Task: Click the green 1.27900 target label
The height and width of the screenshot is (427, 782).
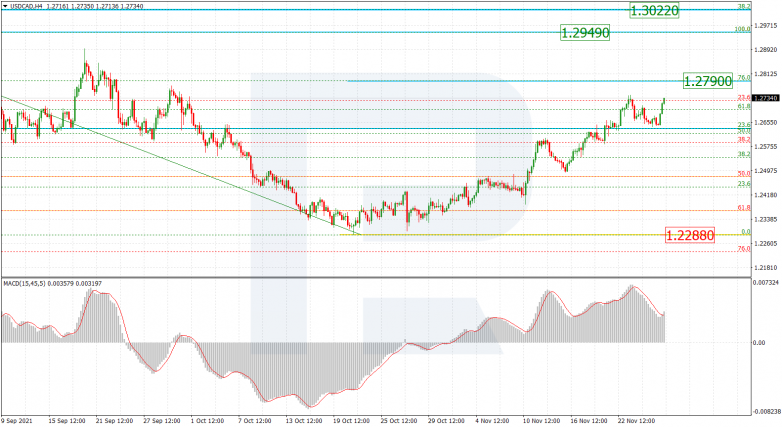Action: [707, 81]
